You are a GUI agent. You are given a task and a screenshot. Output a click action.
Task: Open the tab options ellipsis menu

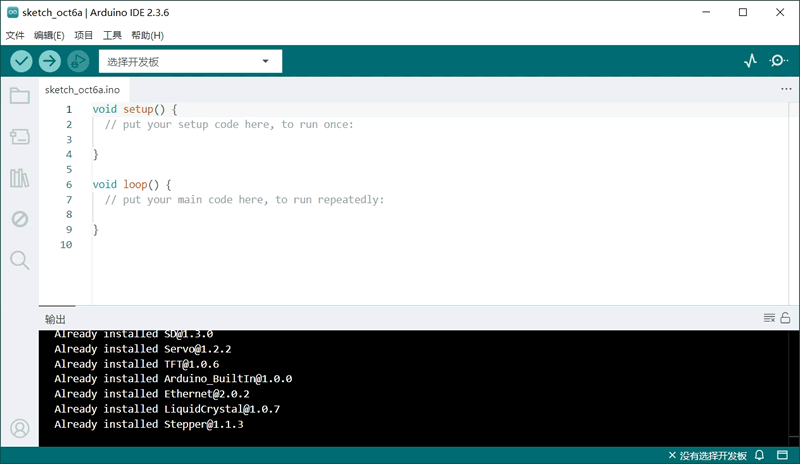pos(786,89)
